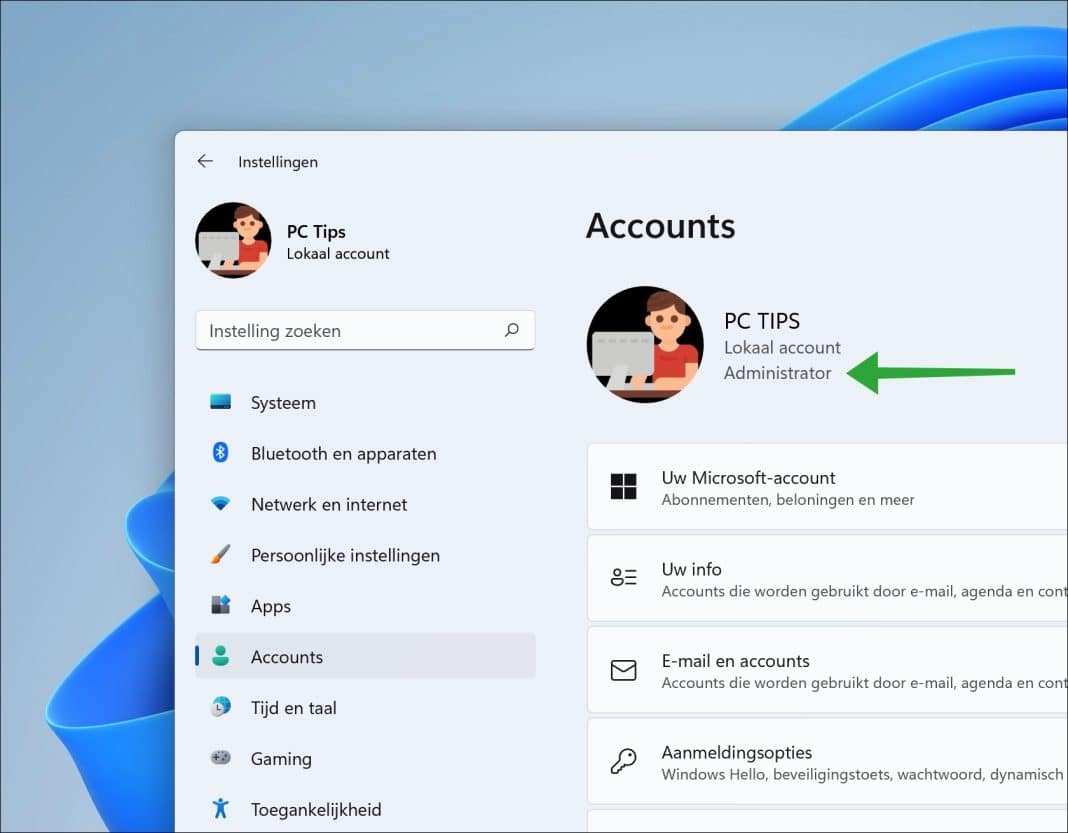This screenshot has width=1068, height=833.
Task: Open the E-mail en accounts card
Action: [x=828, y=670]
